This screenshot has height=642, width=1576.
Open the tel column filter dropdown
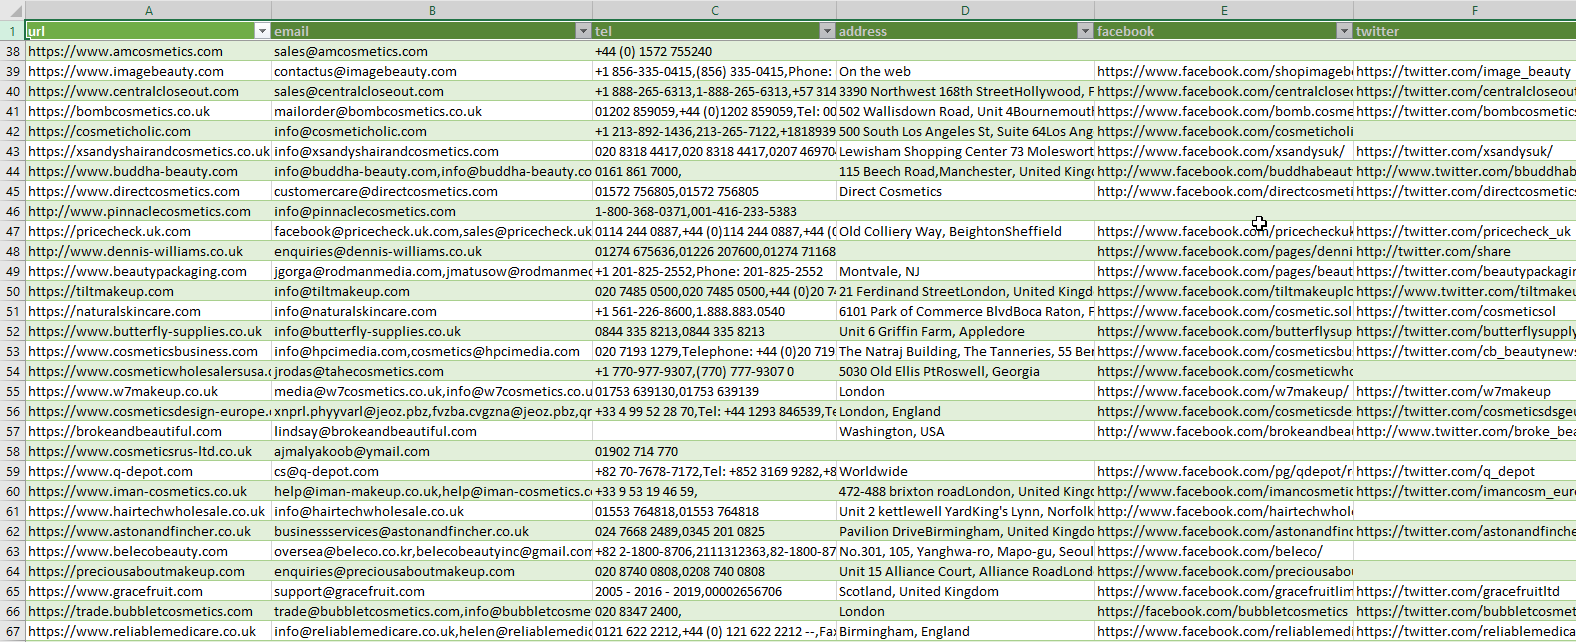[827, 31]
